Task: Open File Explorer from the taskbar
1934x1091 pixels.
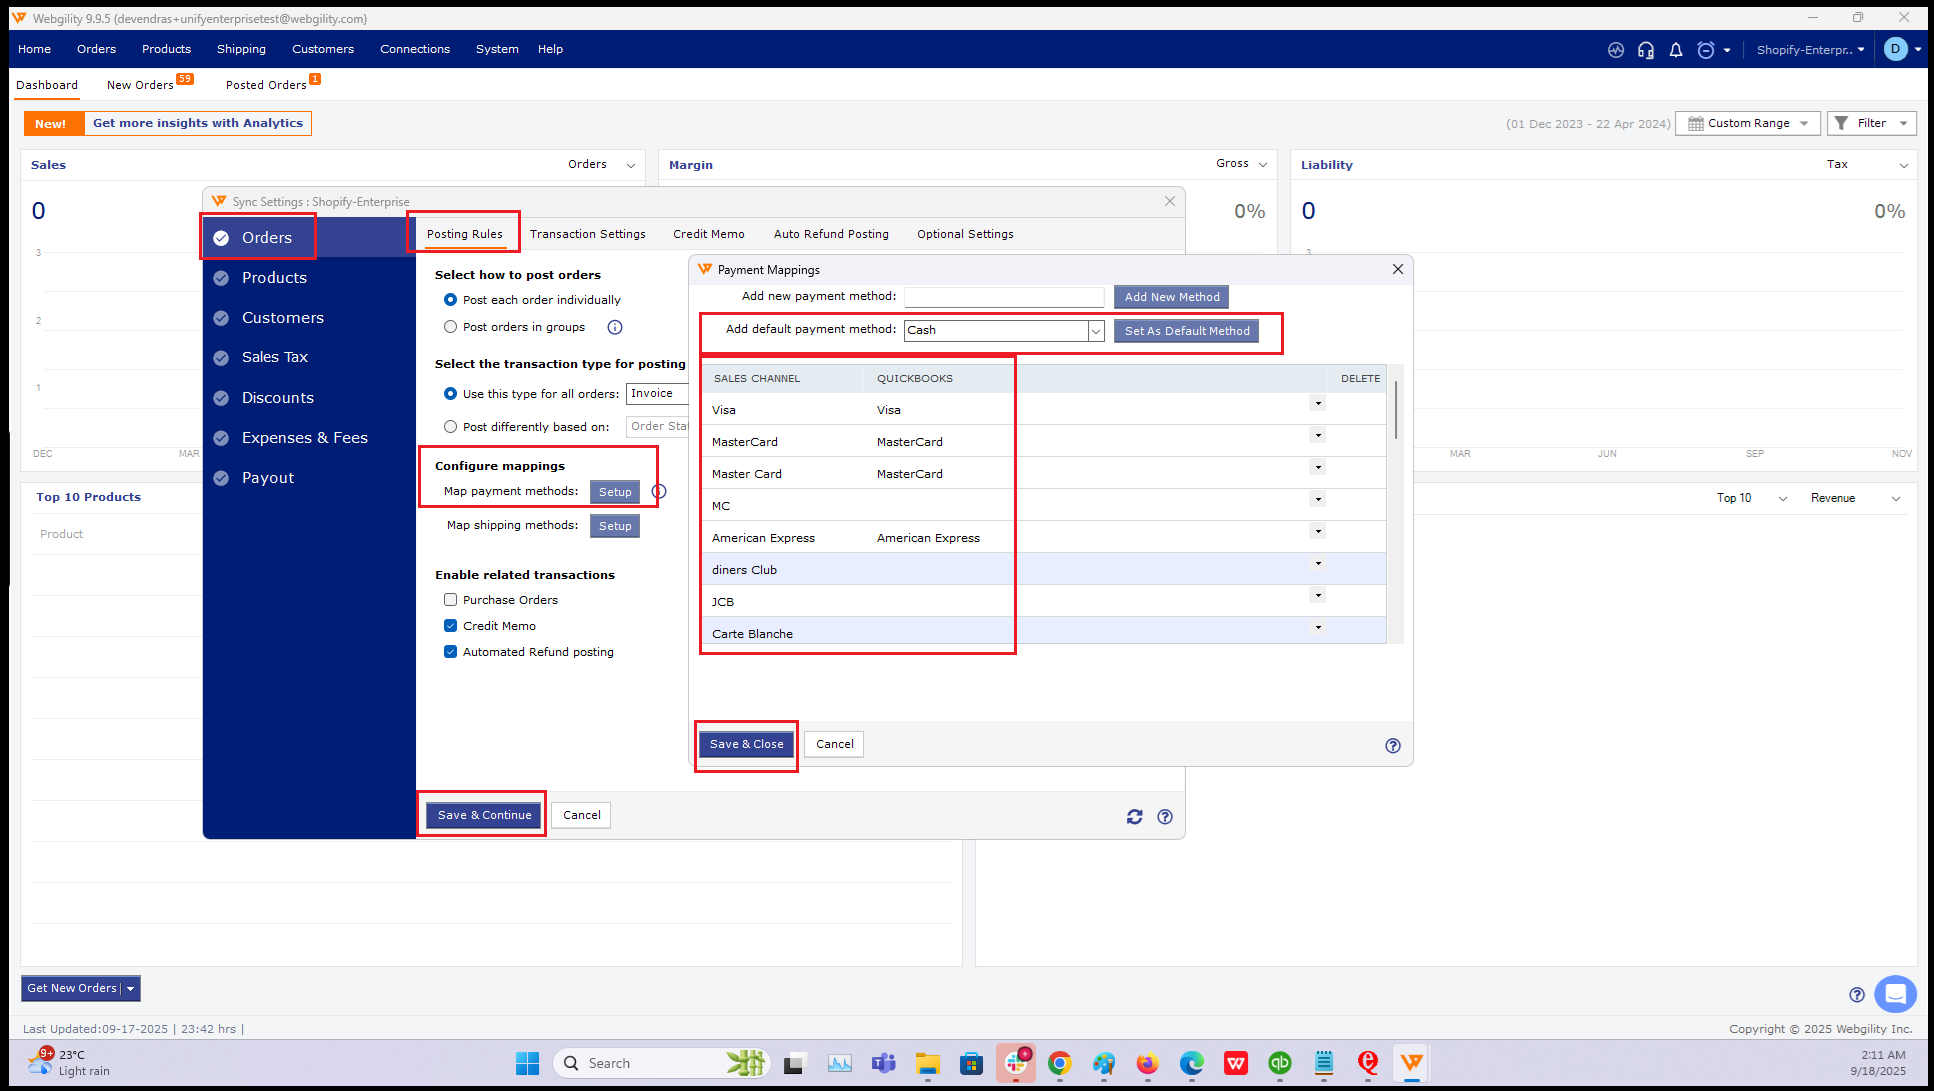Action: [928, 1063]
